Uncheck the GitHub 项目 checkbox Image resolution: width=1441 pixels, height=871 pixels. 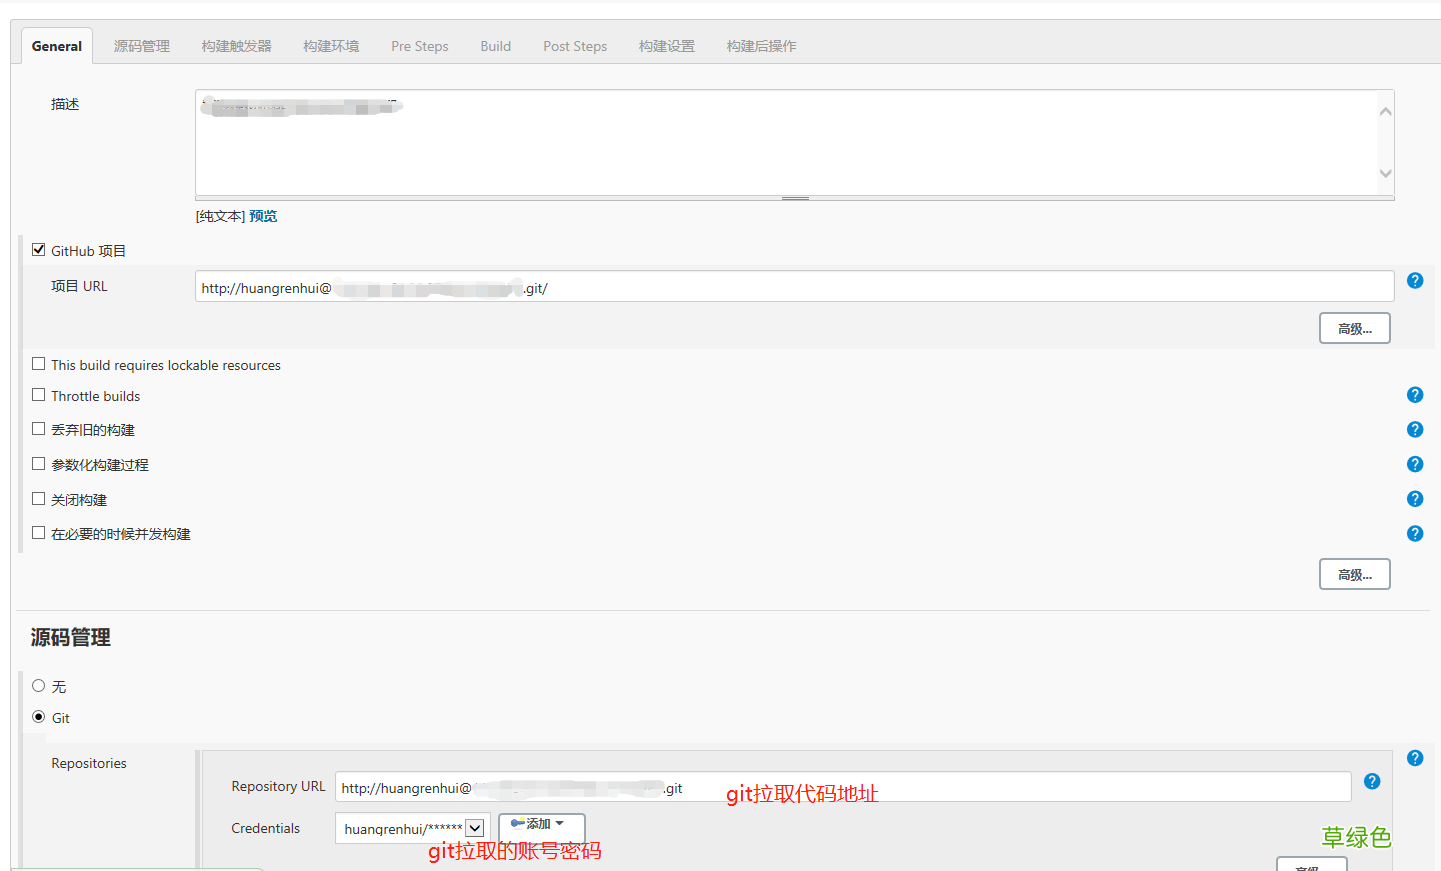coord(39,250)
